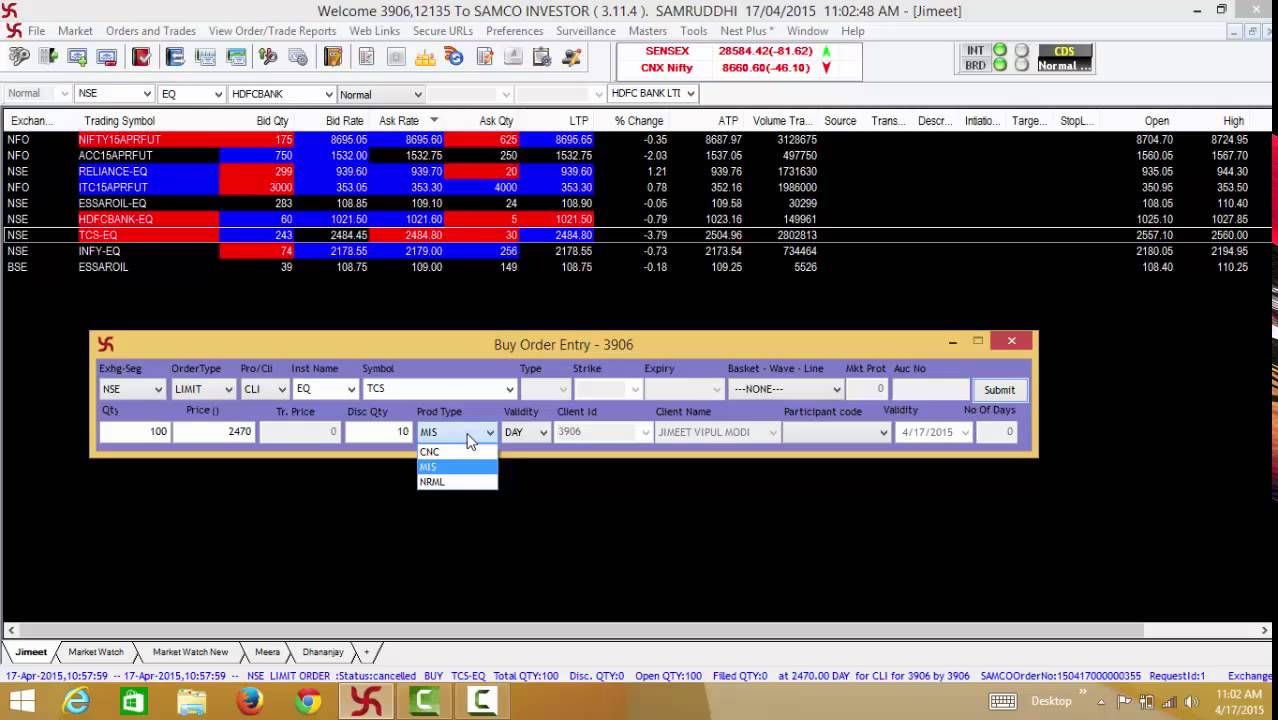Open the Orders and Trades menu
This screenshot has height=720, width=1278.
tap(151, 31)
